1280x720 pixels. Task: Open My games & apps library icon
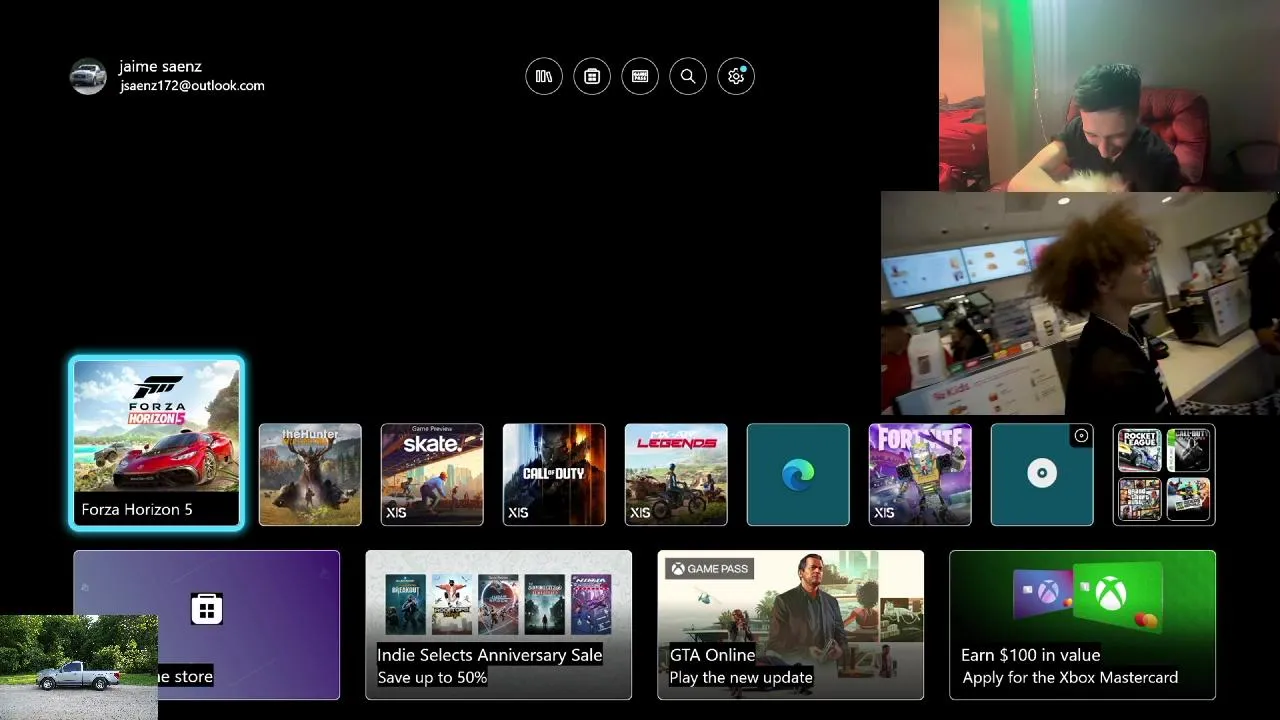tap(544, 76)
